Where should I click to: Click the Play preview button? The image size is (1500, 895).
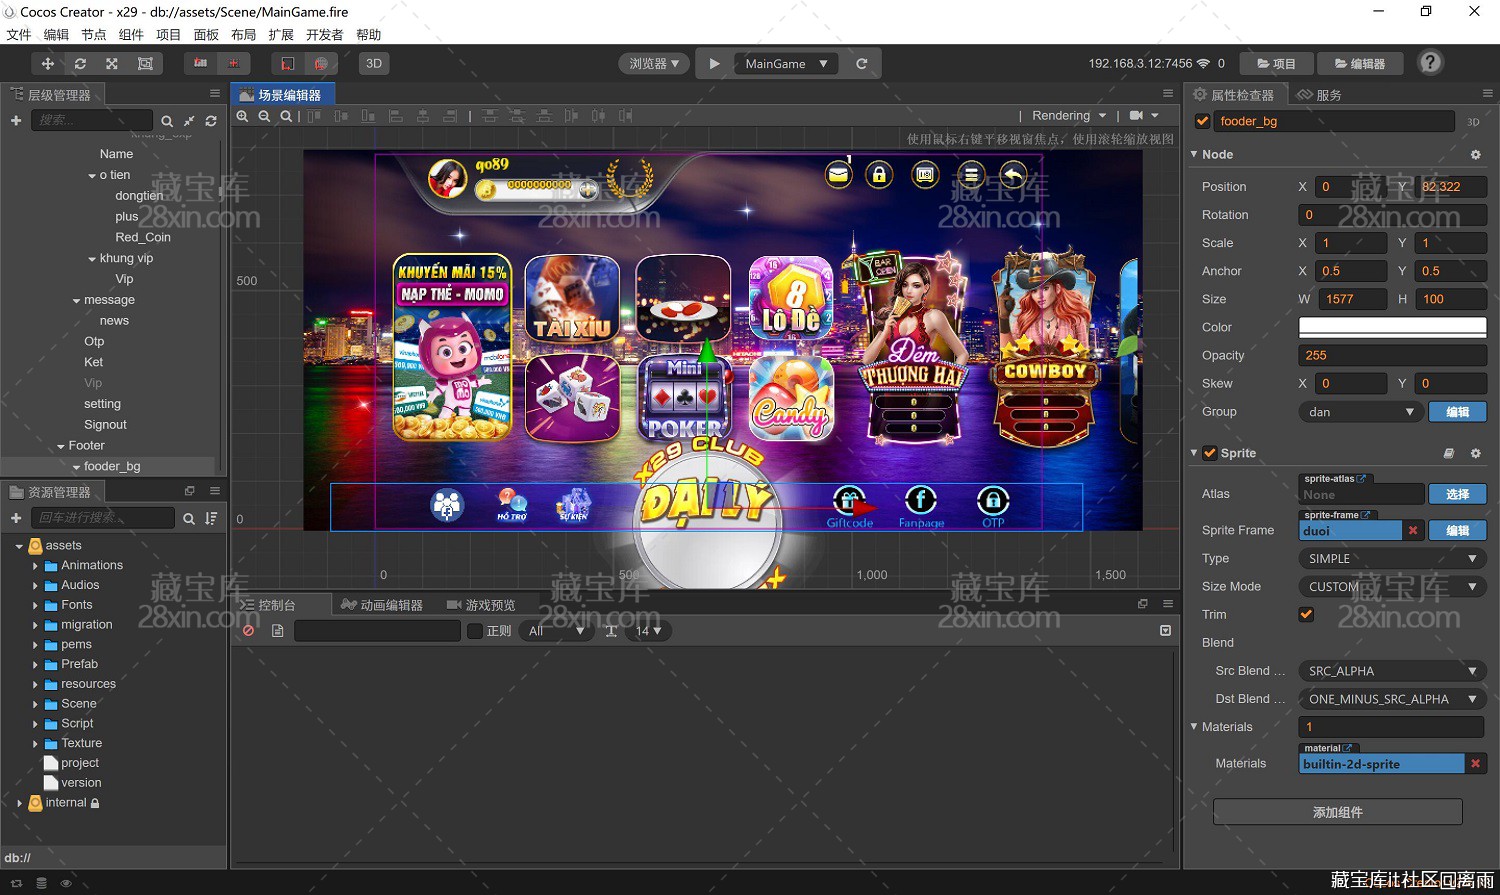click(714, 63)
